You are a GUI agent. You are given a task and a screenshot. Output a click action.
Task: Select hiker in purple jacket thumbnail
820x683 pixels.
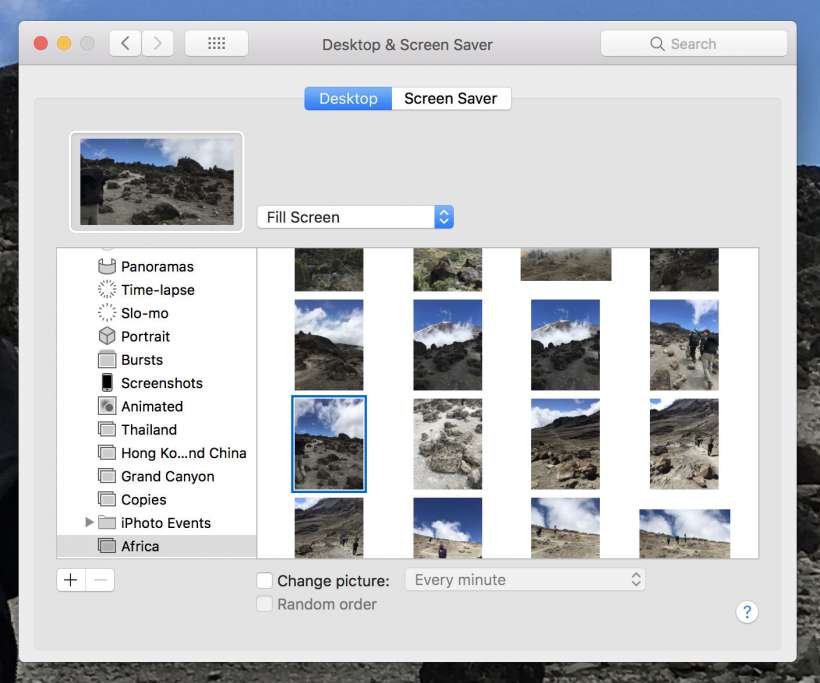tap(448, 528)
